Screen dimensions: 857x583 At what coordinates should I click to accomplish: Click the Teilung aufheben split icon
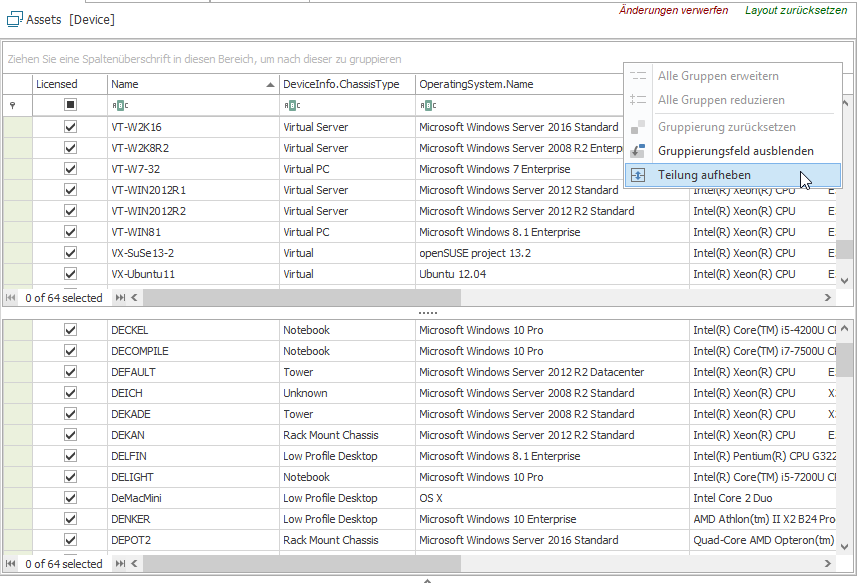[x=638, y=175]
